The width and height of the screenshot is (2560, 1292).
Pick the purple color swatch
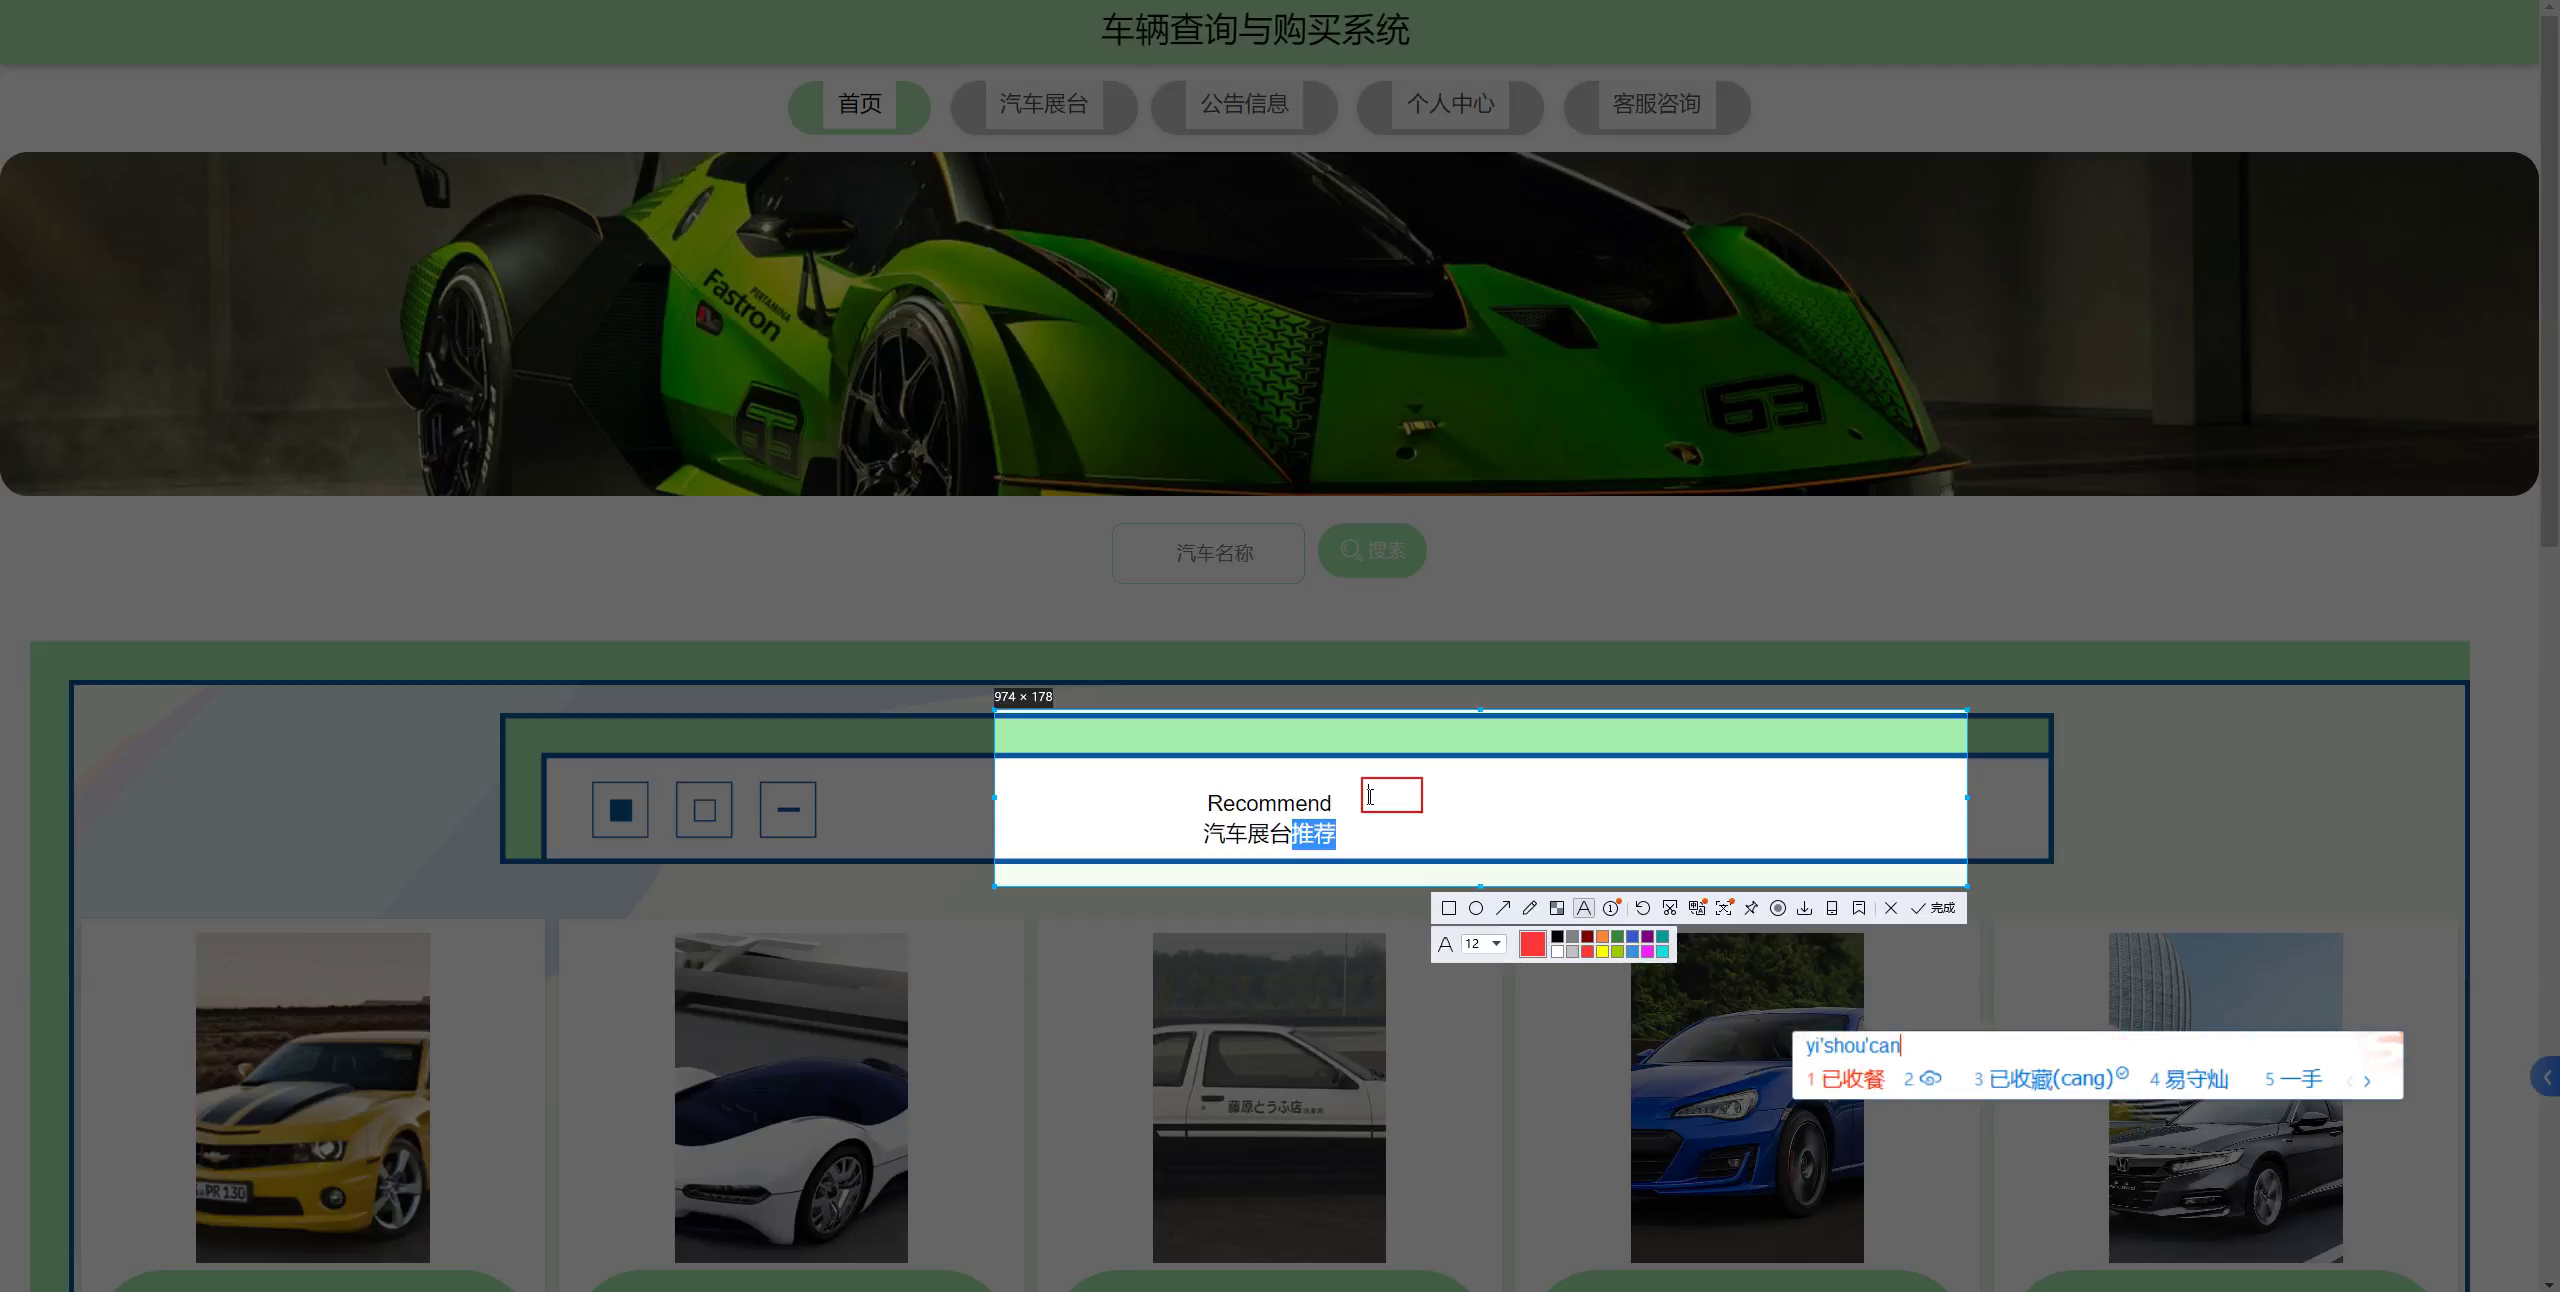click(1647, 936)
